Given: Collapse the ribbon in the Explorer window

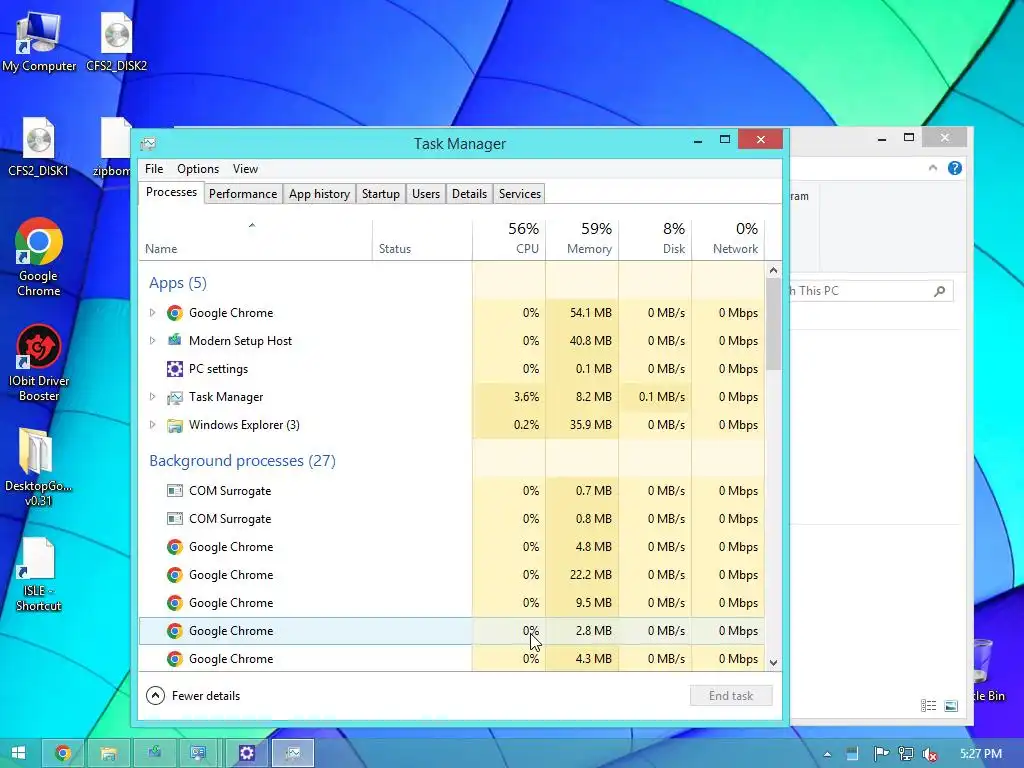Looking at the screenshot, I should coord(933,168).
